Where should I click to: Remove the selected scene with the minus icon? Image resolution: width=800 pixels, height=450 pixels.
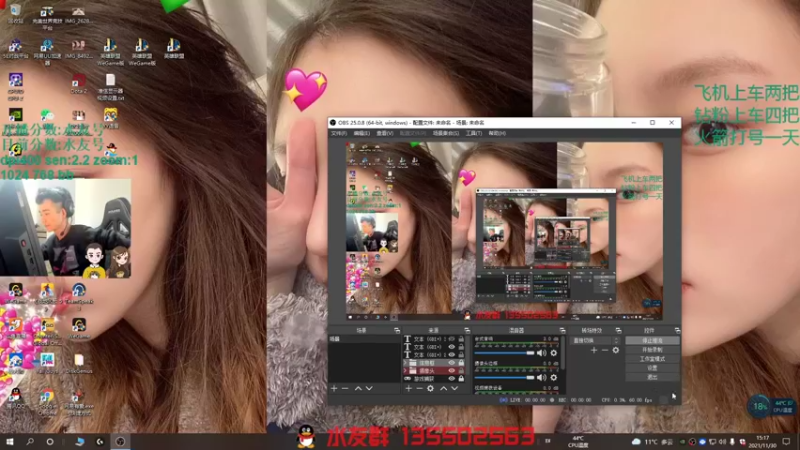(x=345, y=389)
